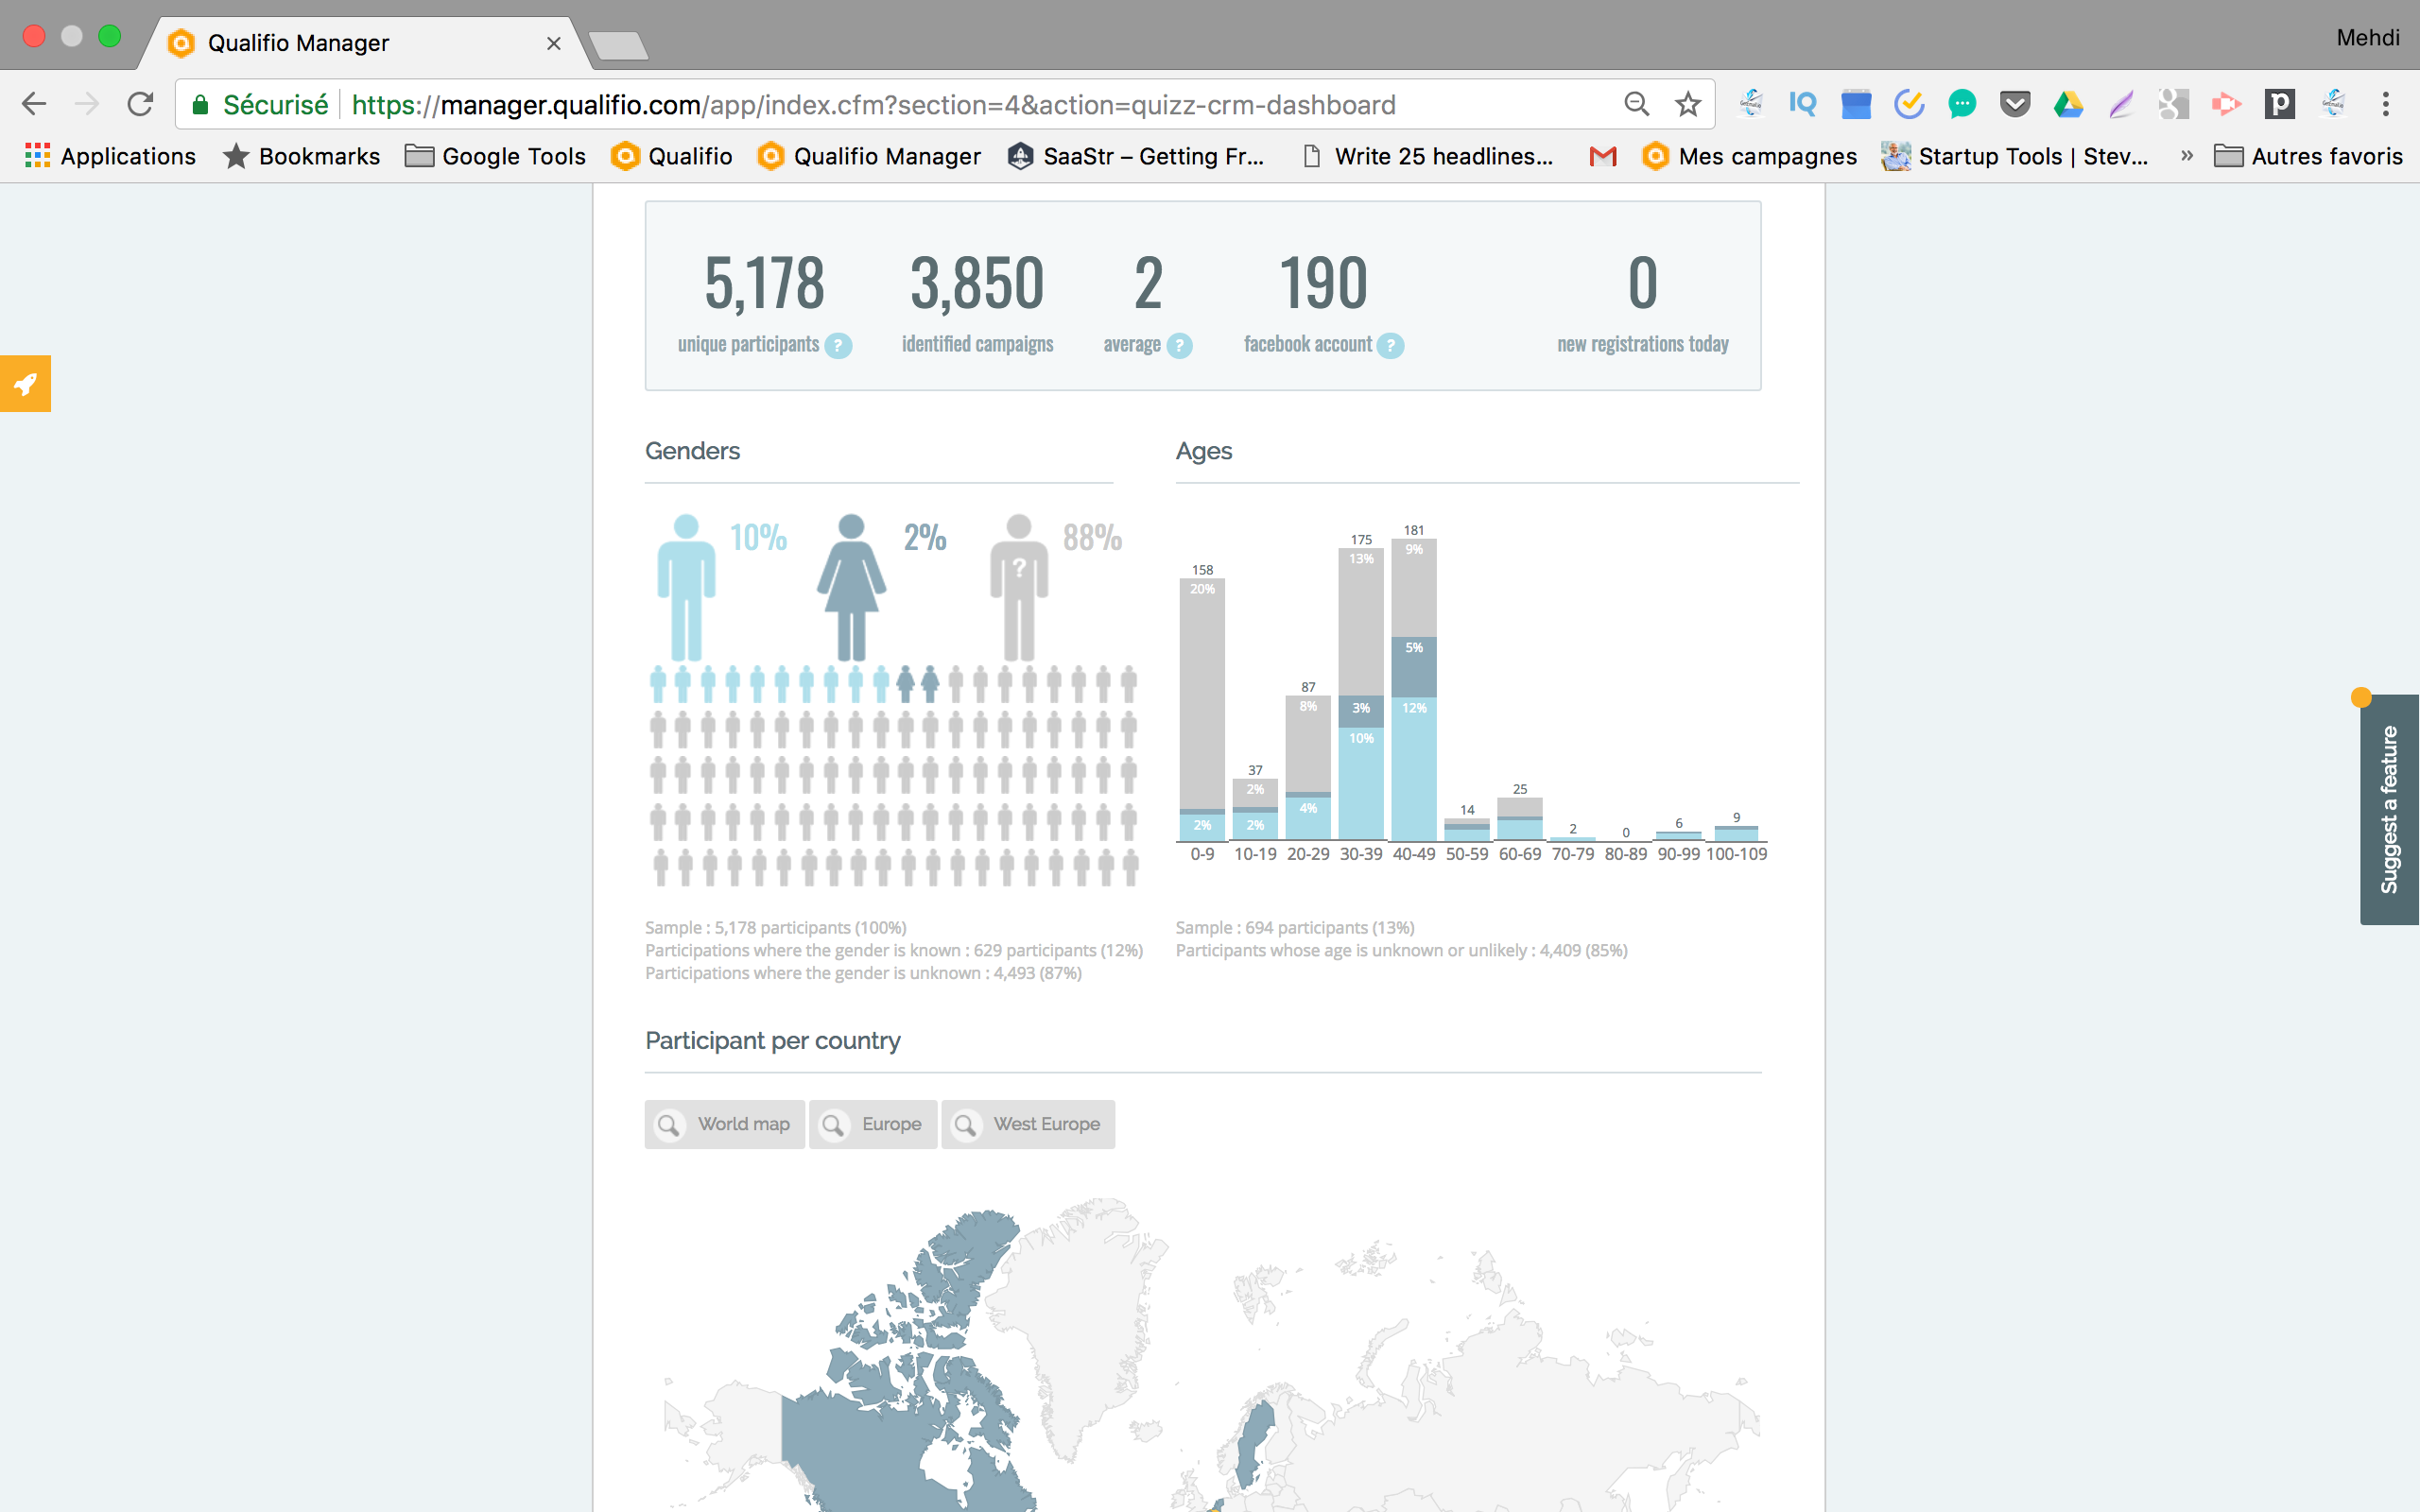Open the Google Drive extension icon
Screen dimensions: 2420x1512
point(2067,104)
